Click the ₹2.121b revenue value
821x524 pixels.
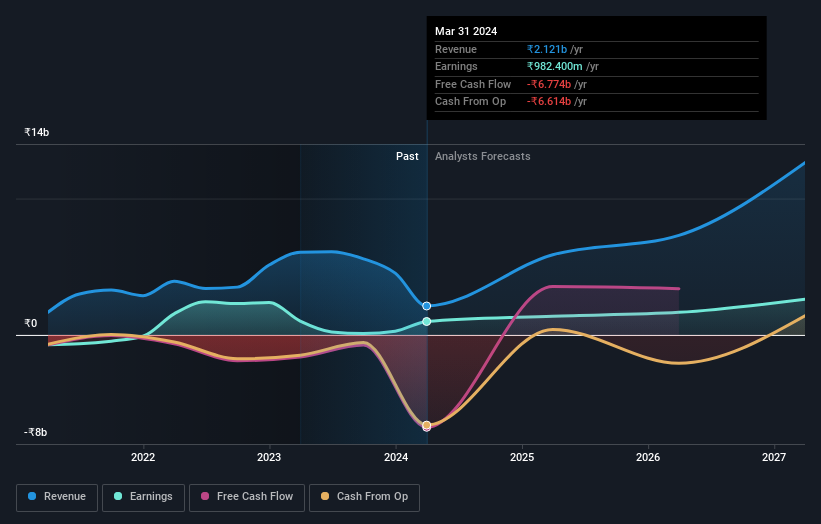(x=547, y=49)
